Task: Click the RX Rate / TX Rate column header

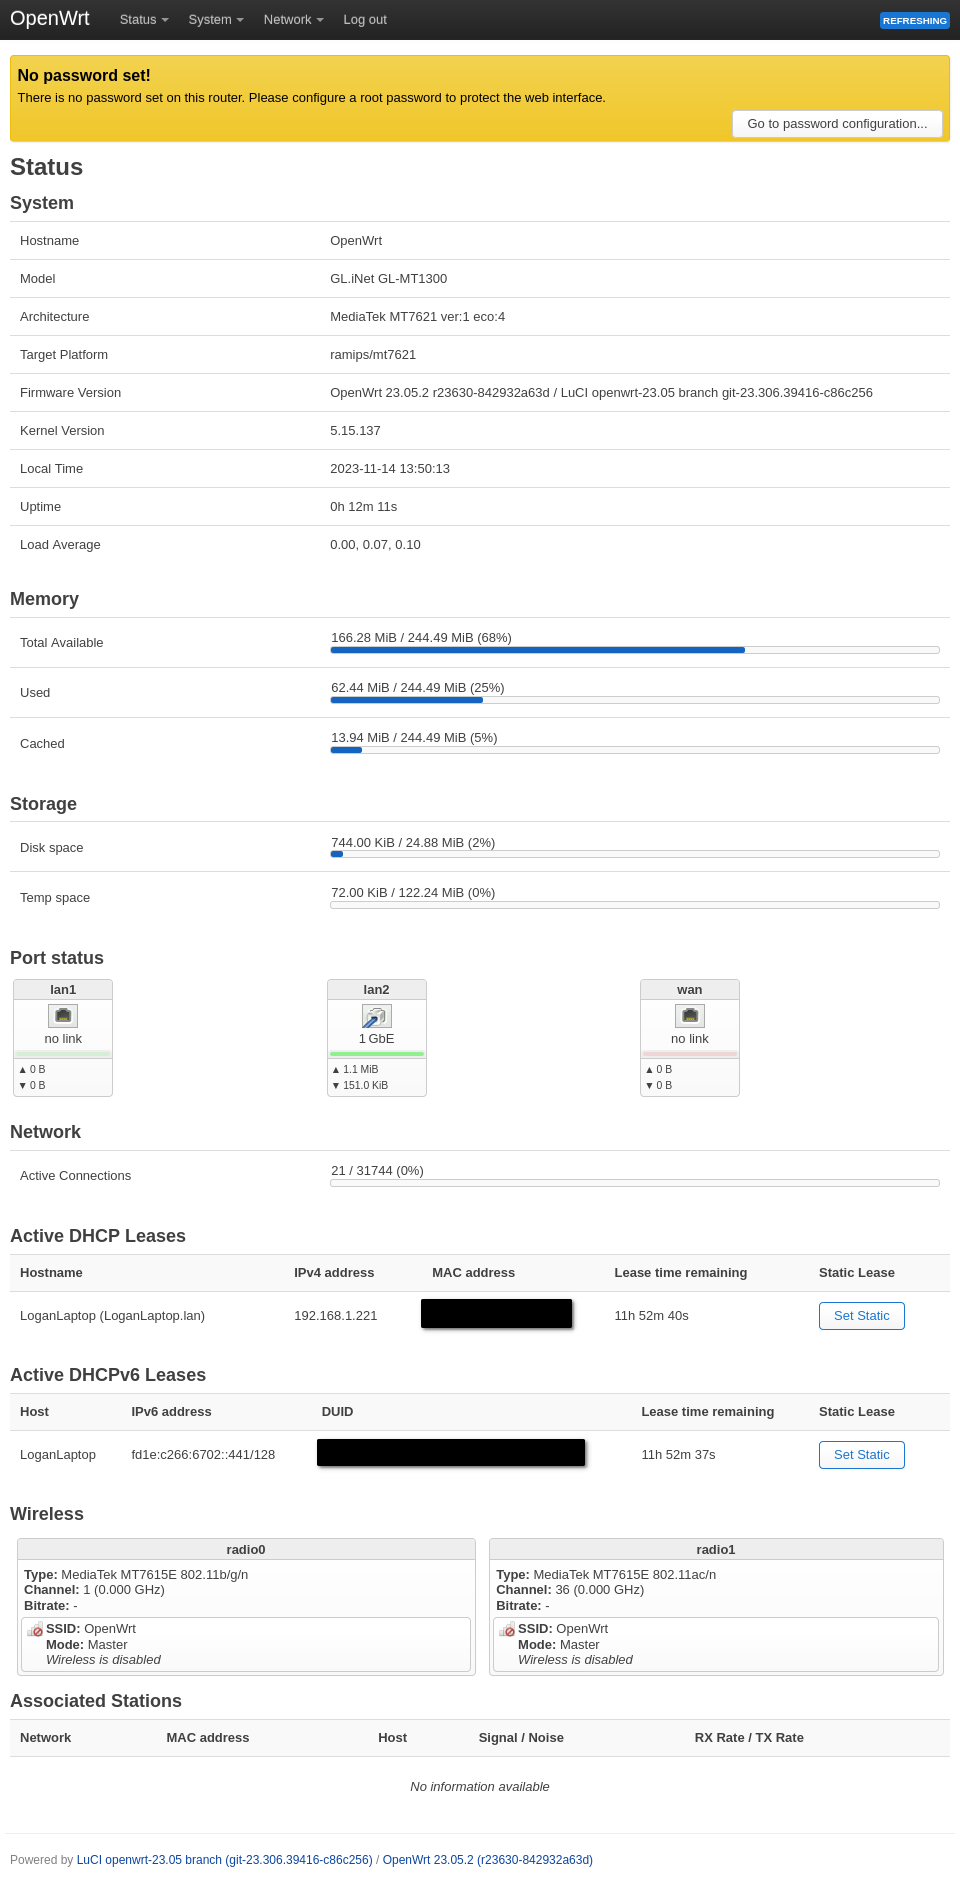Action: click(x=749, y=1738)
